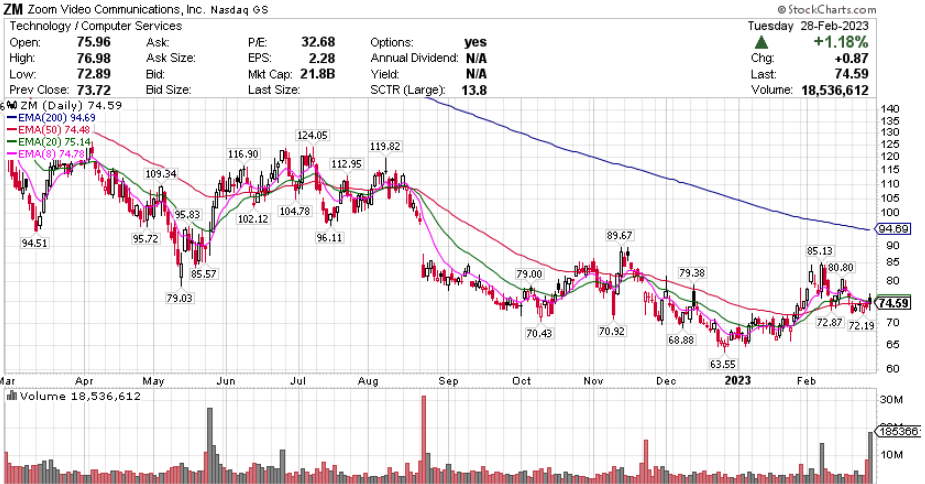The width and height of the screenshot is (925, 484).
Task: Click the +1.18% percent change
Action: pyautogui.click(x=841, y=42)
